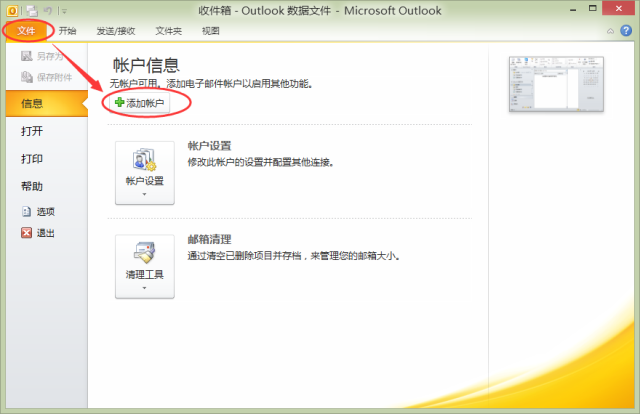This screenshot has height=414, width=640.
Task: Open the 发送/接收 ribbon tab
Action: (x=116, y=31)
